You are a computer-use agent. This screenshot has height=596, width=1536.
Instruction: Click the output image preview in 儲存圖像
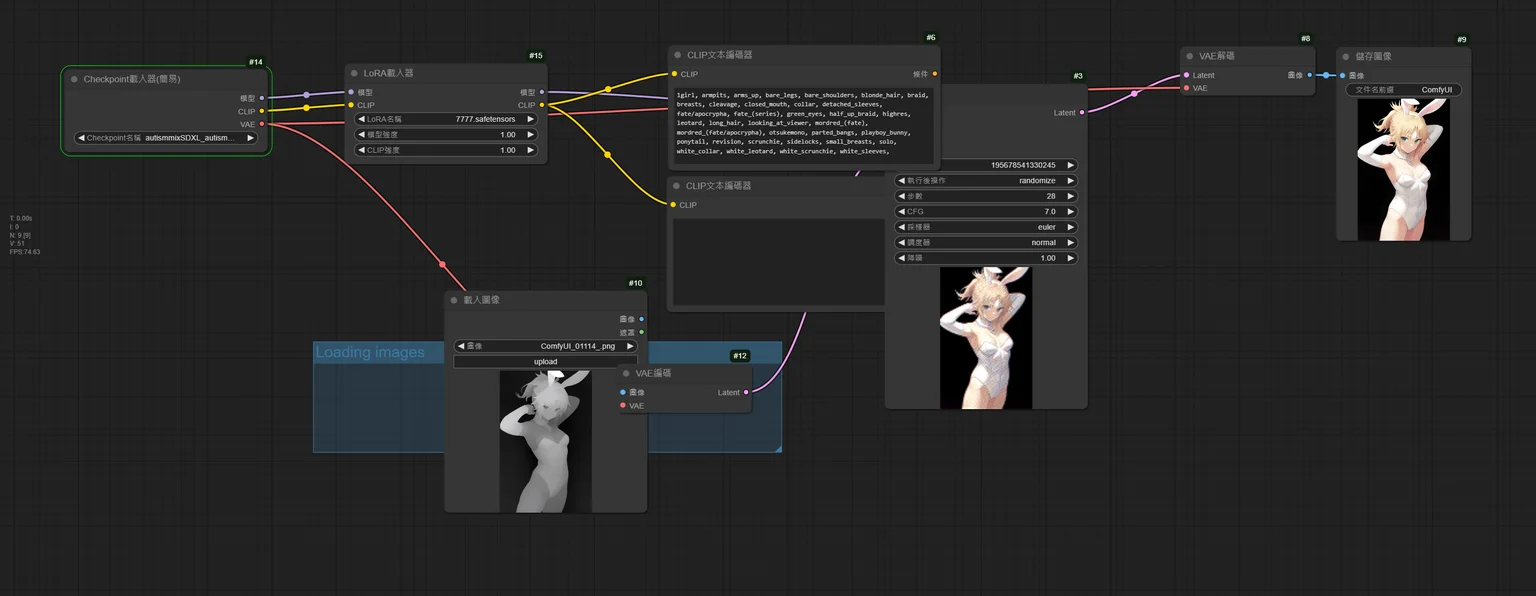point(1403,169)
